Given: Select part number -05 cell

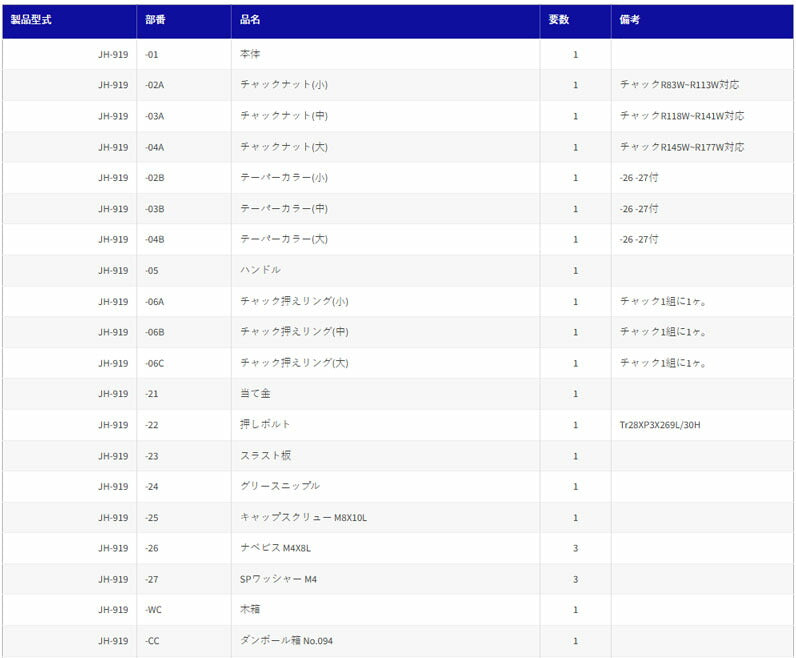Looking at the screenshot, I should 184,271.
